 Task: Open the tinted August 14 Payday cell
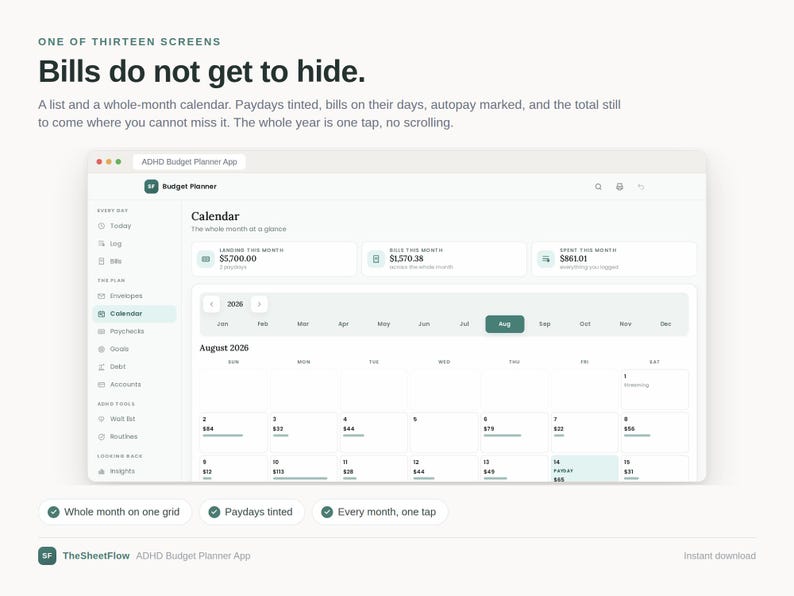tap(584, 468)
